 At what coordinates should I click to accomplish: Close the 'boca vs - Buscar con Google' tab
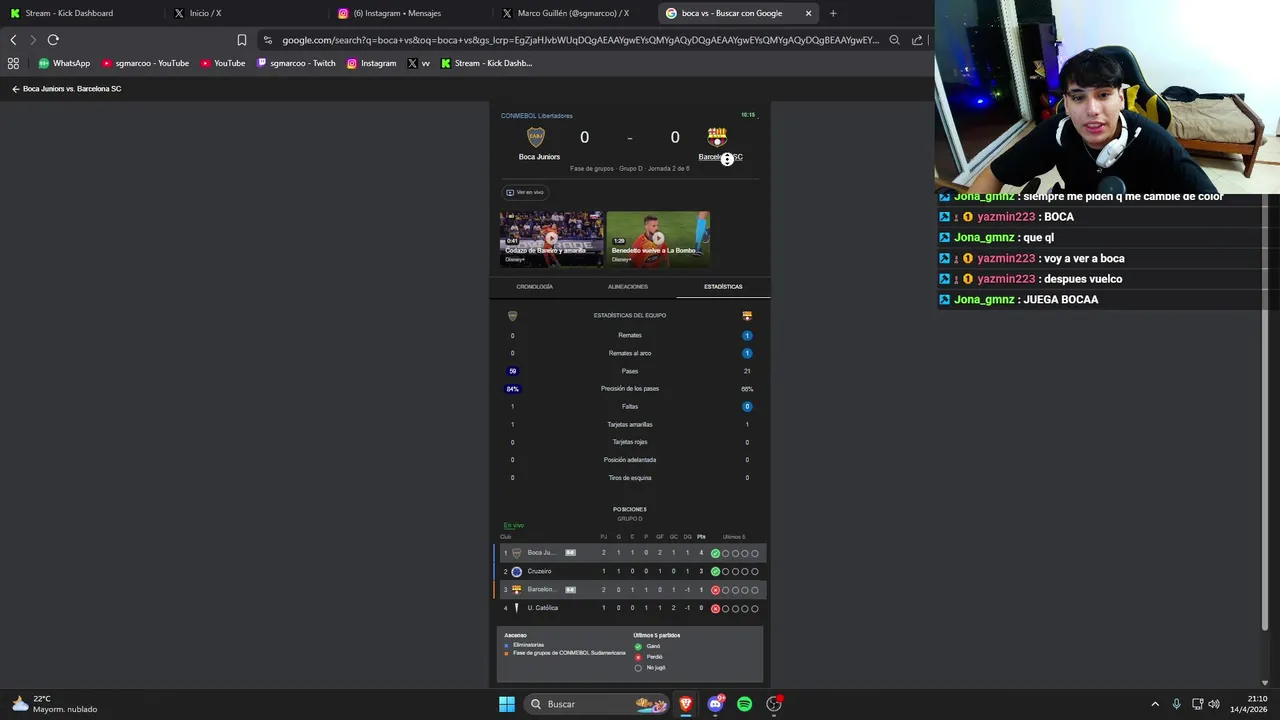point(808,13)
